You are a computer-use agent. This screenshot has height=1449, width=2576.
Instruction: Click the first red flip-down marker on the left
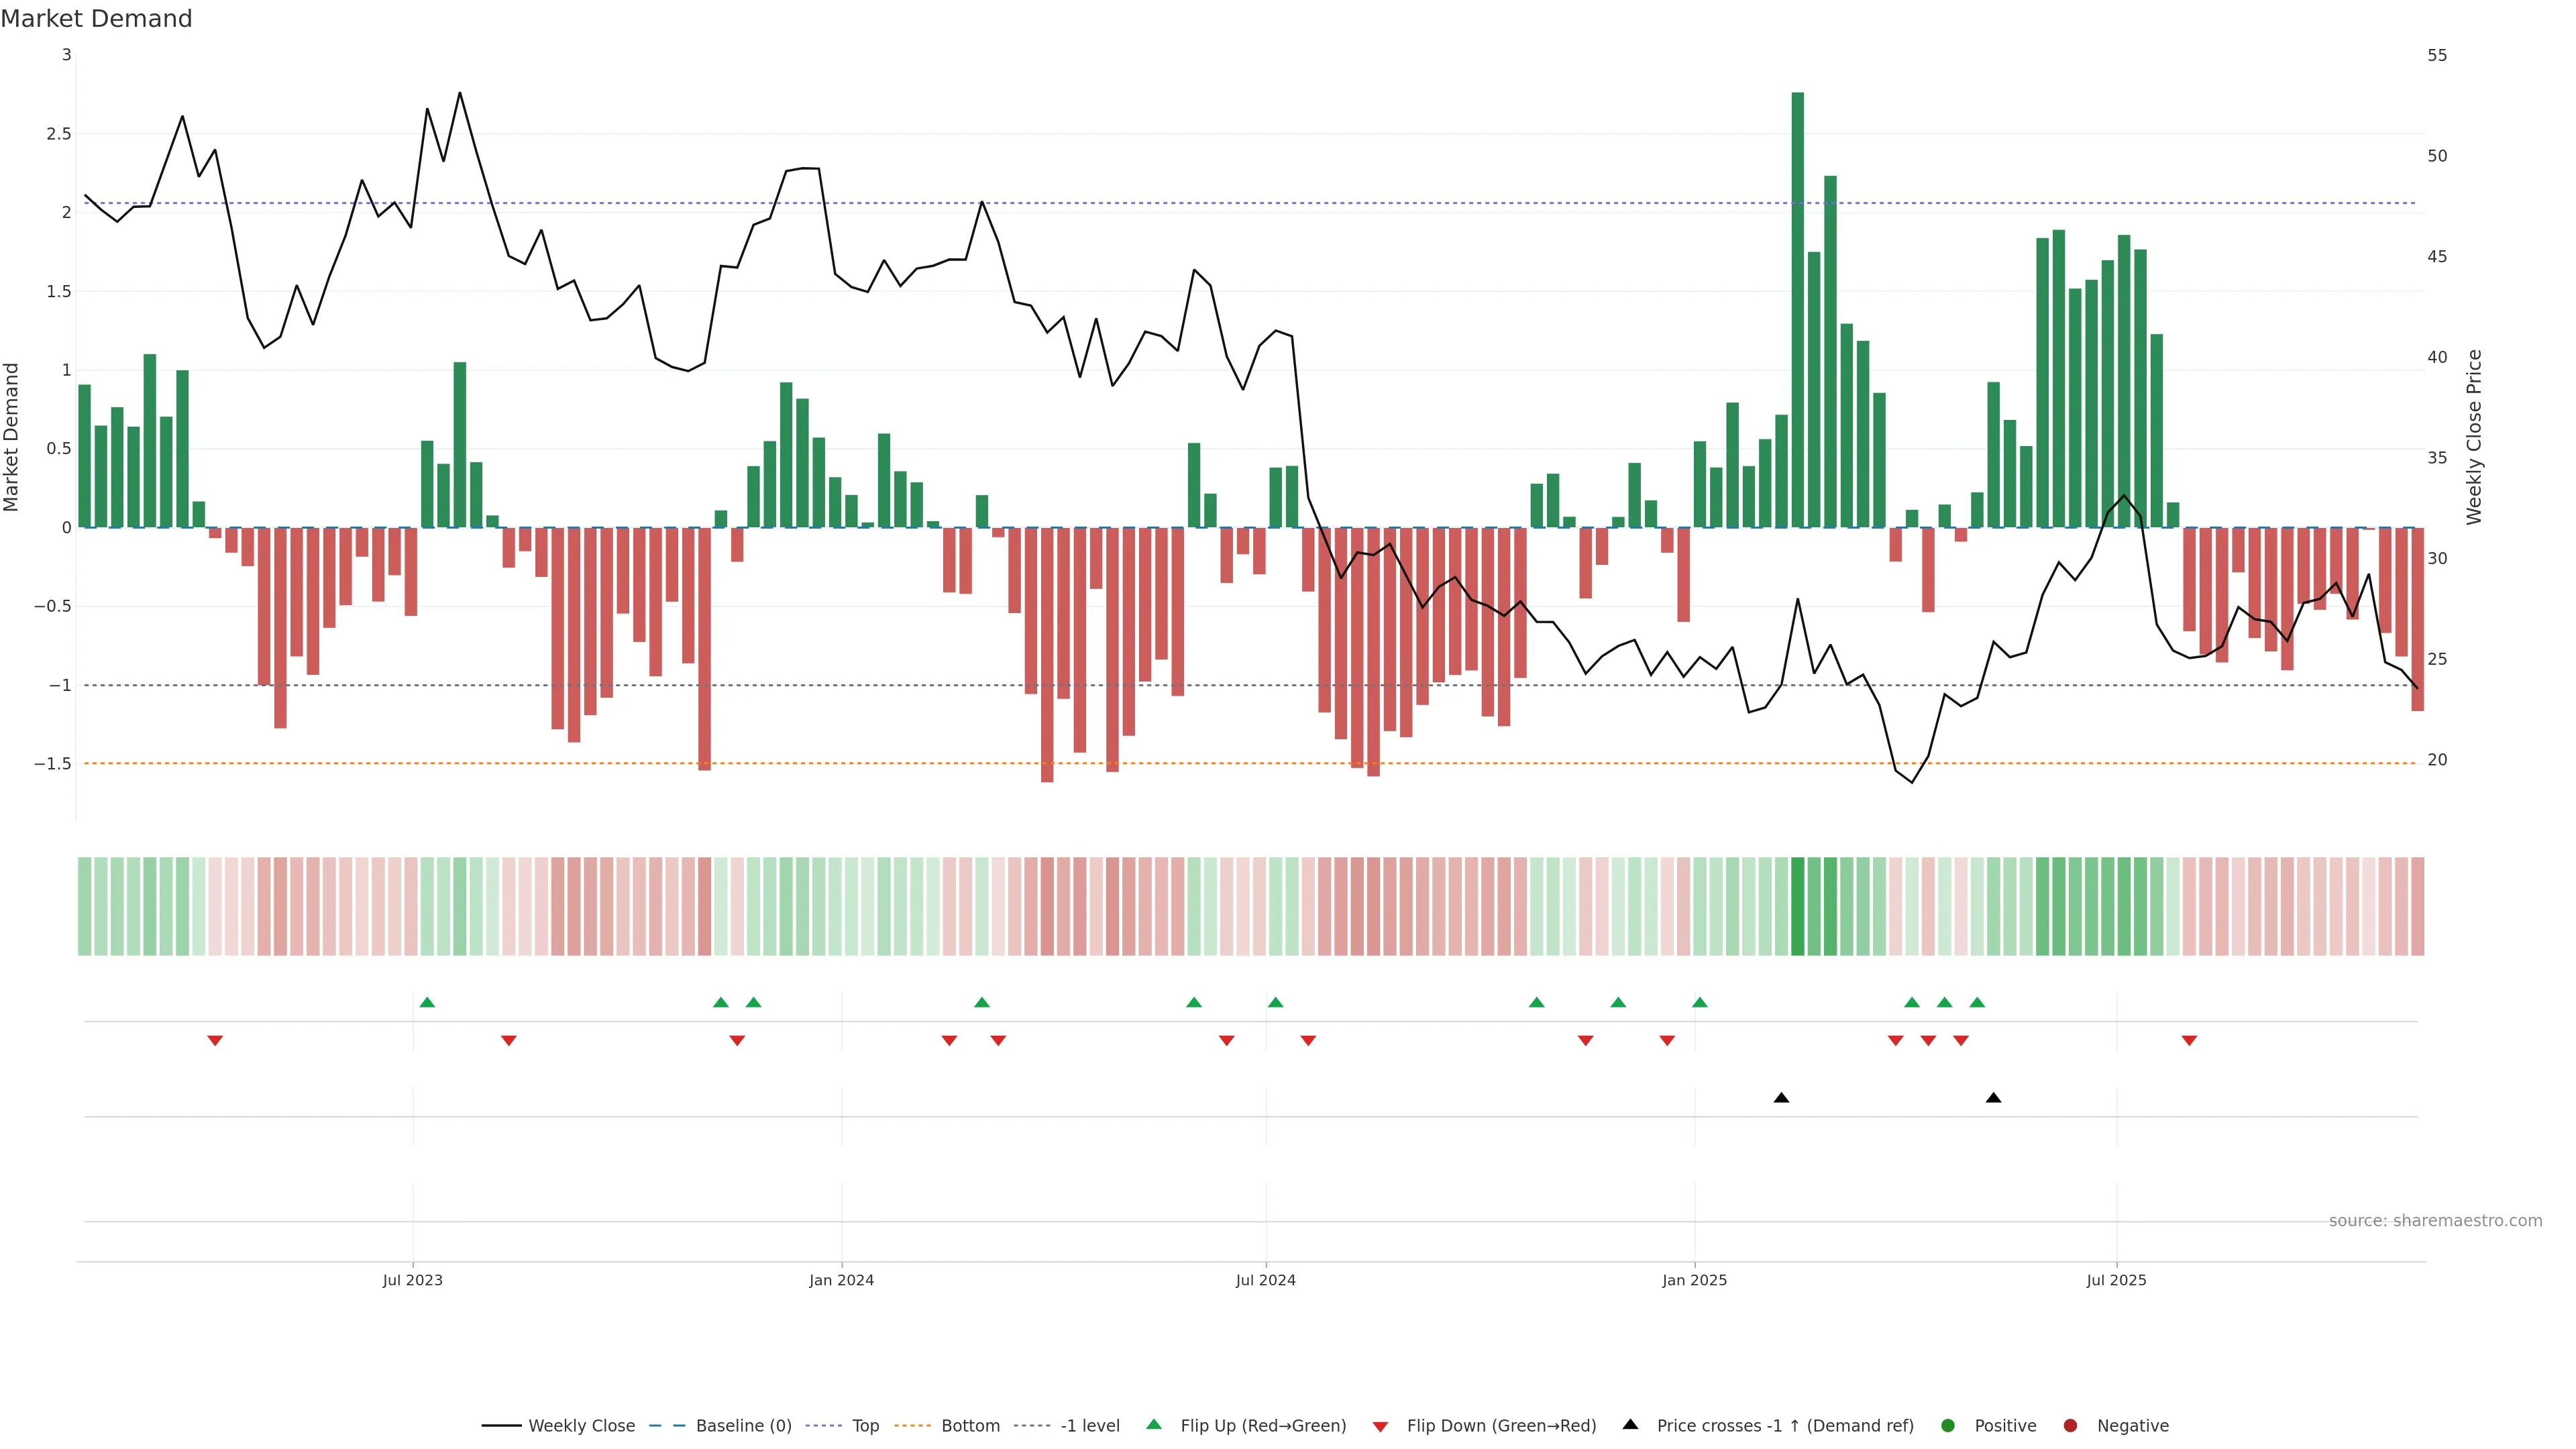pos(215,1041)
